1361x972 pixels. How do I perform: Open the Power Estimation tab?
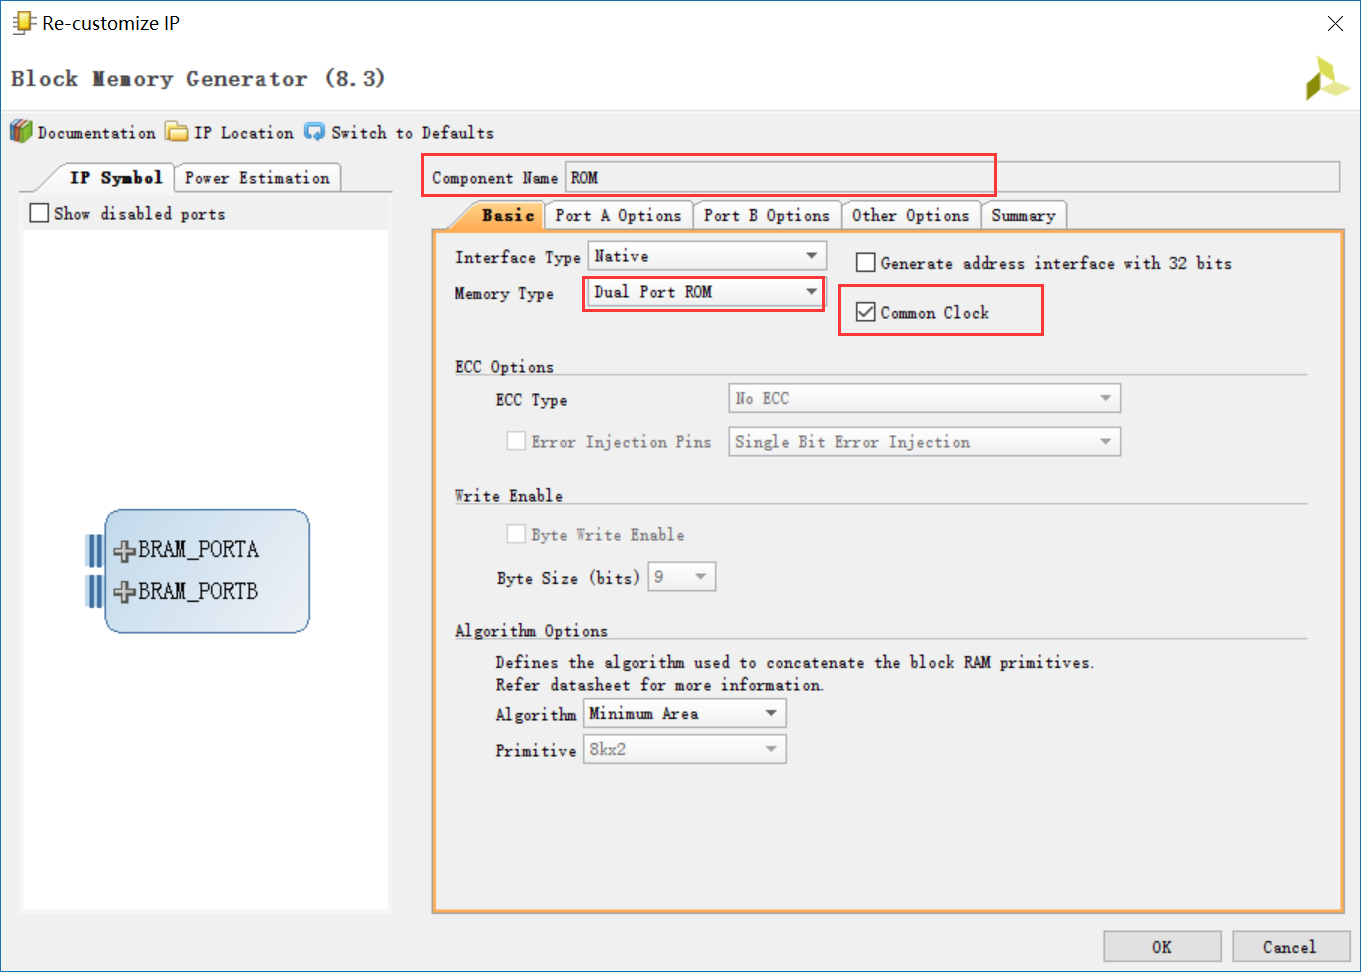click(257, 178)
